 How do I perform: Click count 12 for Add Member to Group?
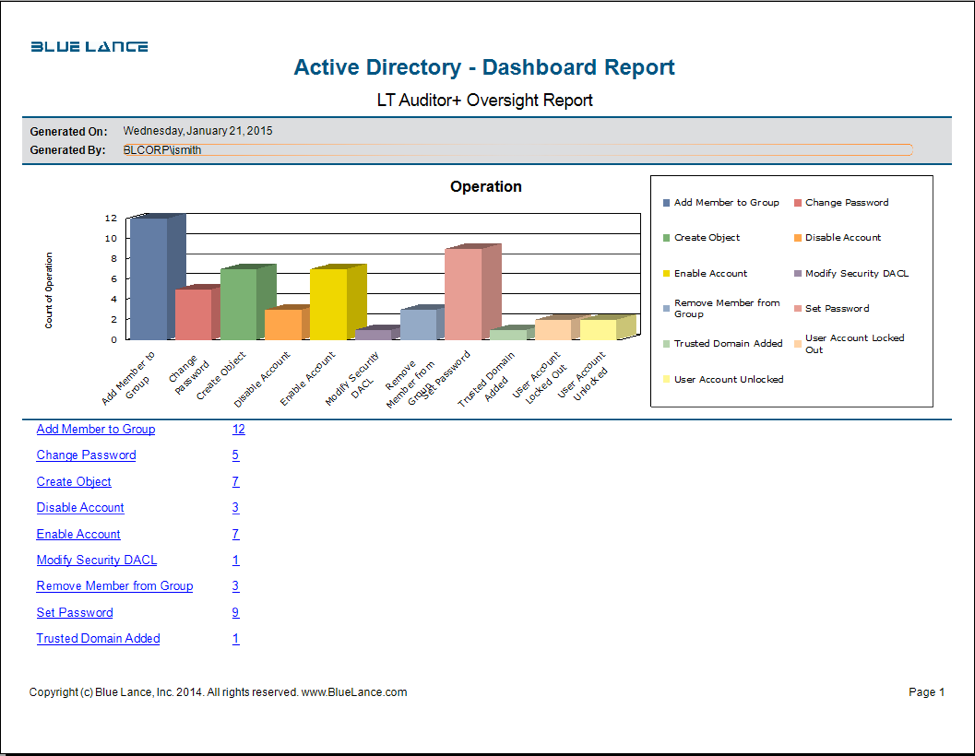click(239, 429)
